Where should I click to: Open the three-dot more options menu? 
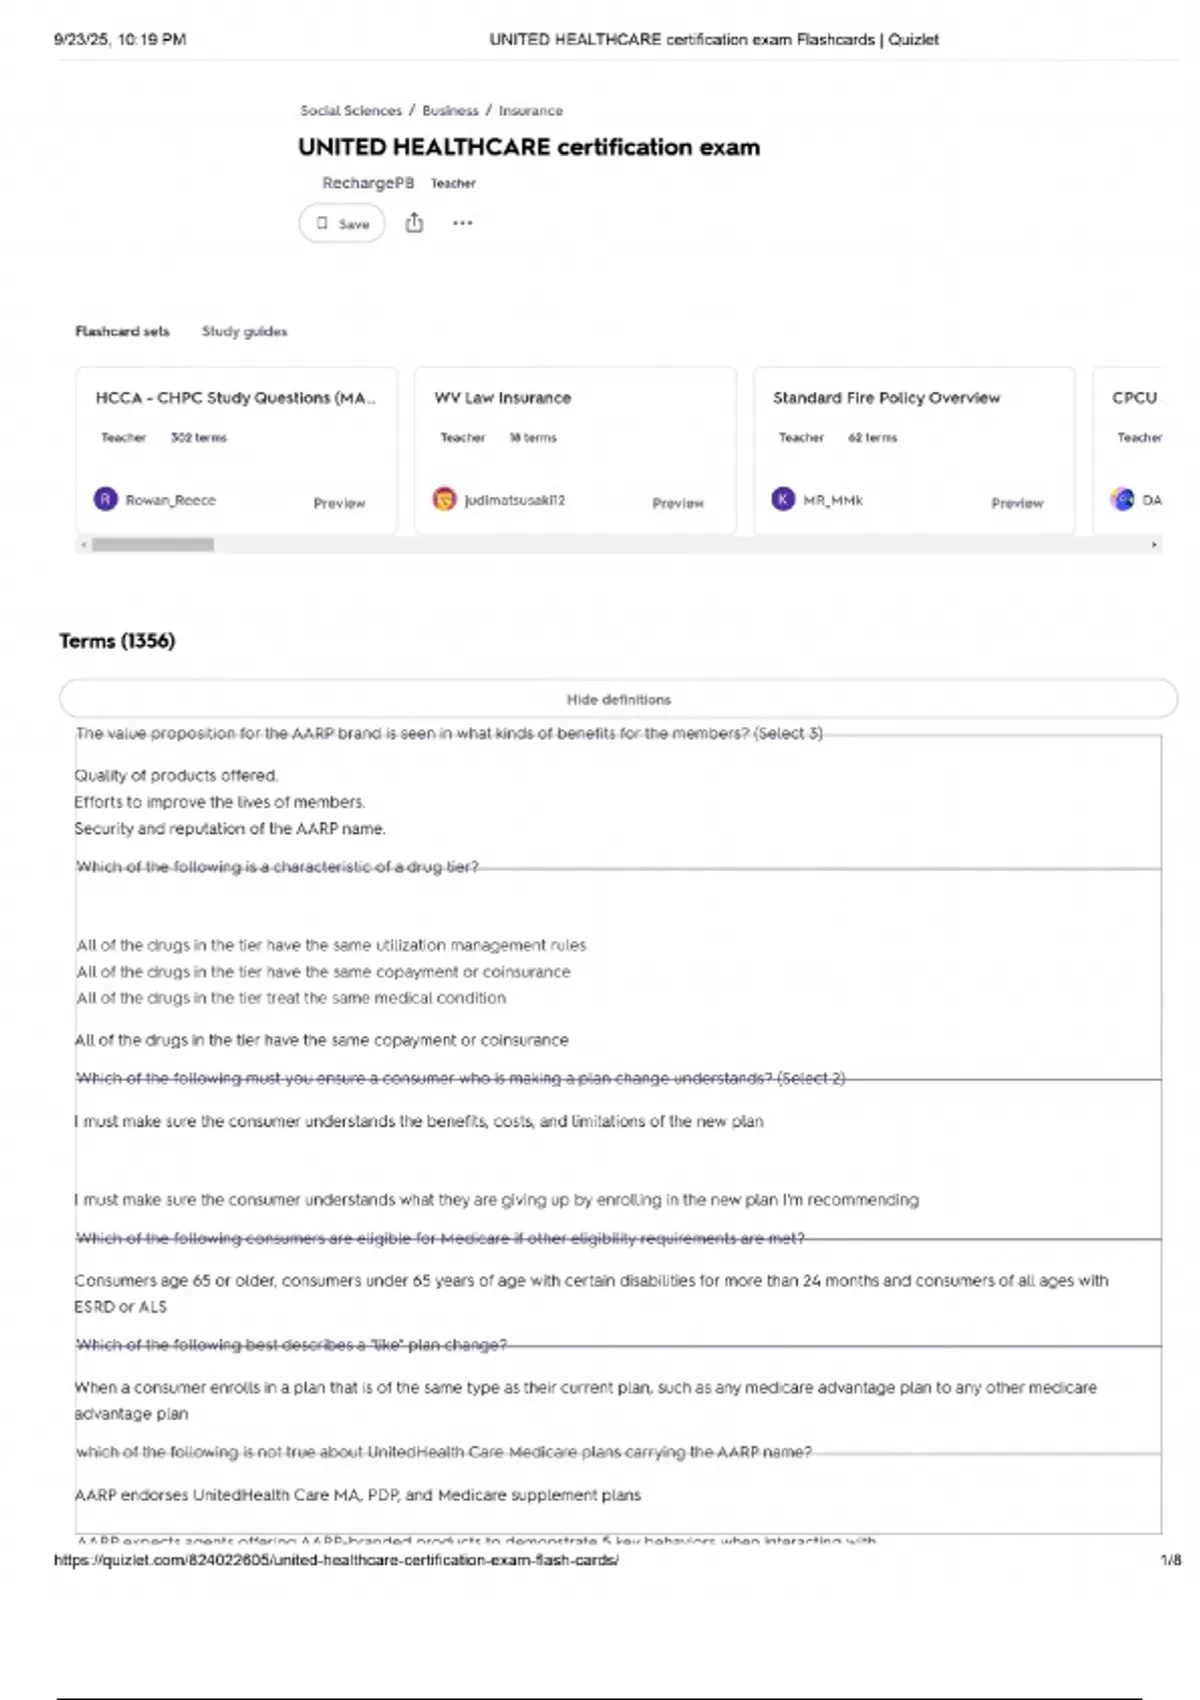[x=462, y=223]
